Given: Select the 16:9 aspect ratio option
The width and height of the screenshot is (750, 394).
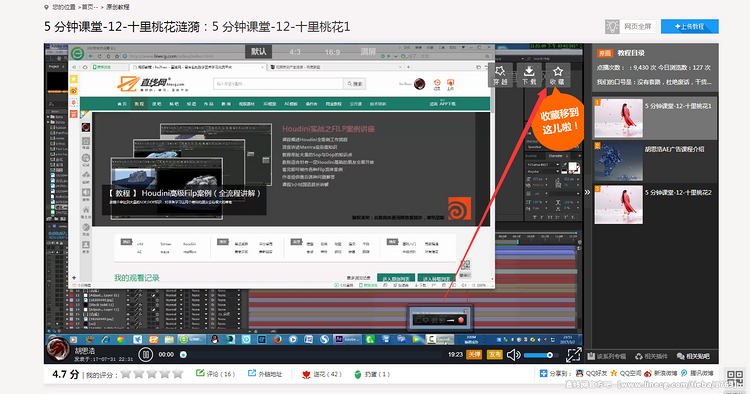Looking at the screenshot, I should pos(332,52).
